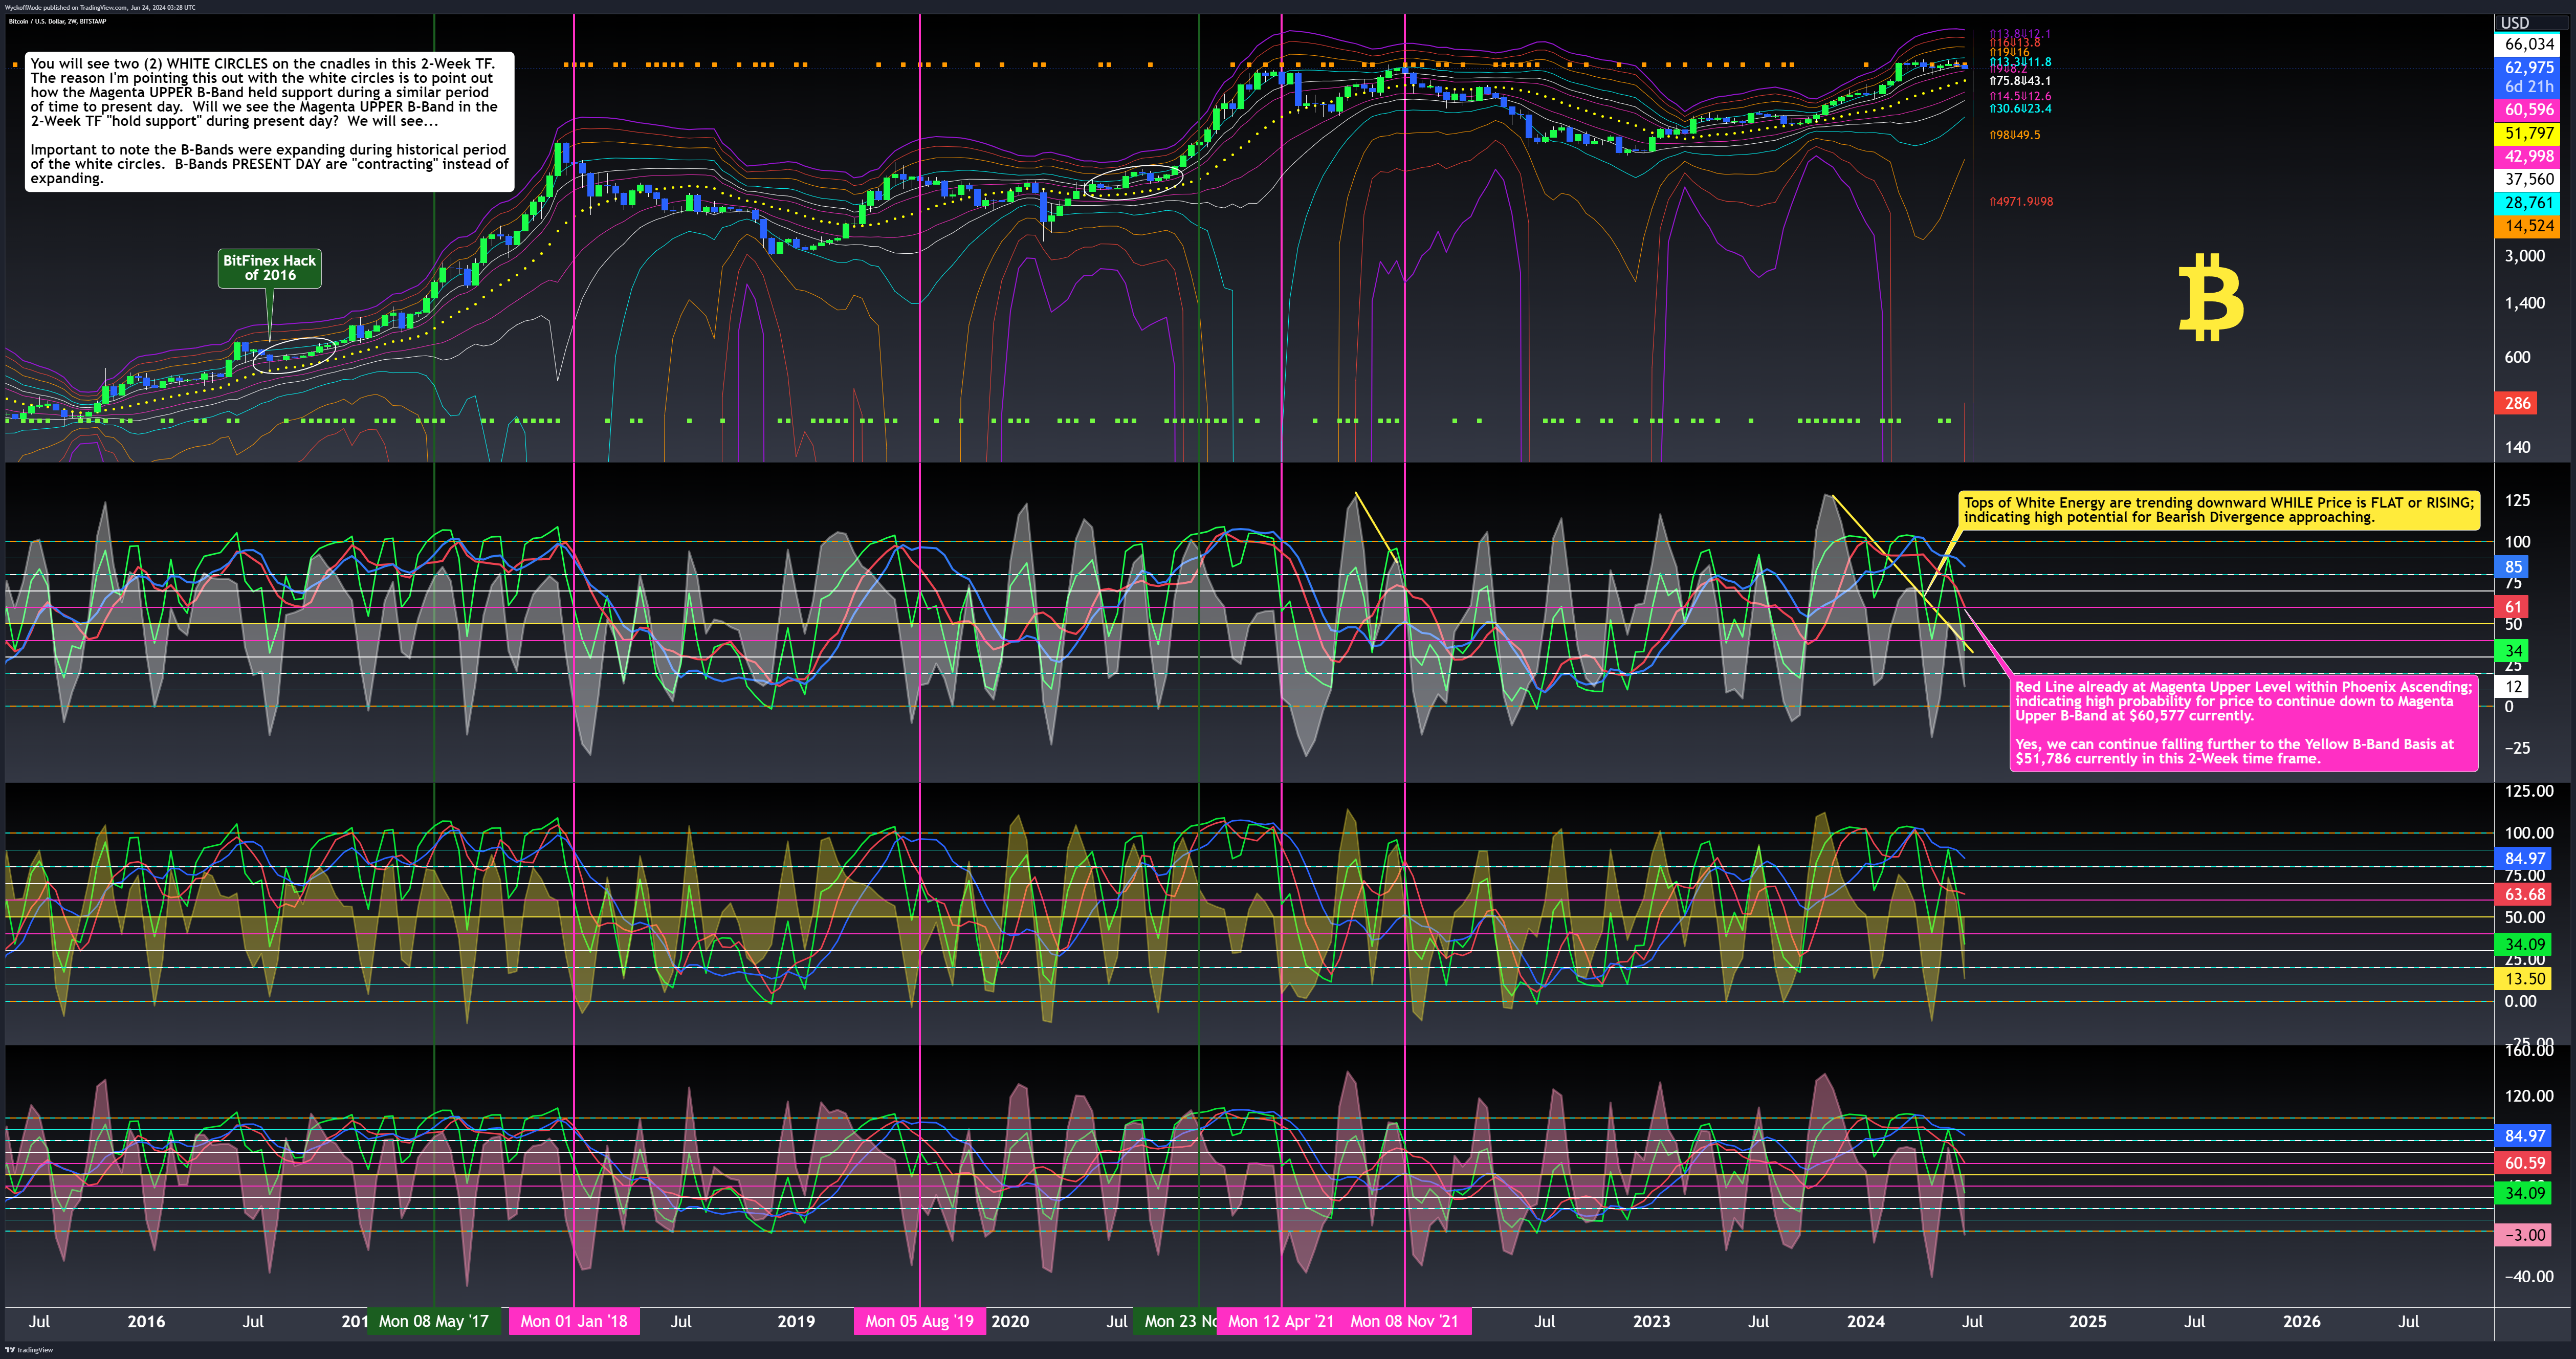Click the green 34 indicator value label
The height and width of the screenshot is (1359, 2576).
[2513, 651]
